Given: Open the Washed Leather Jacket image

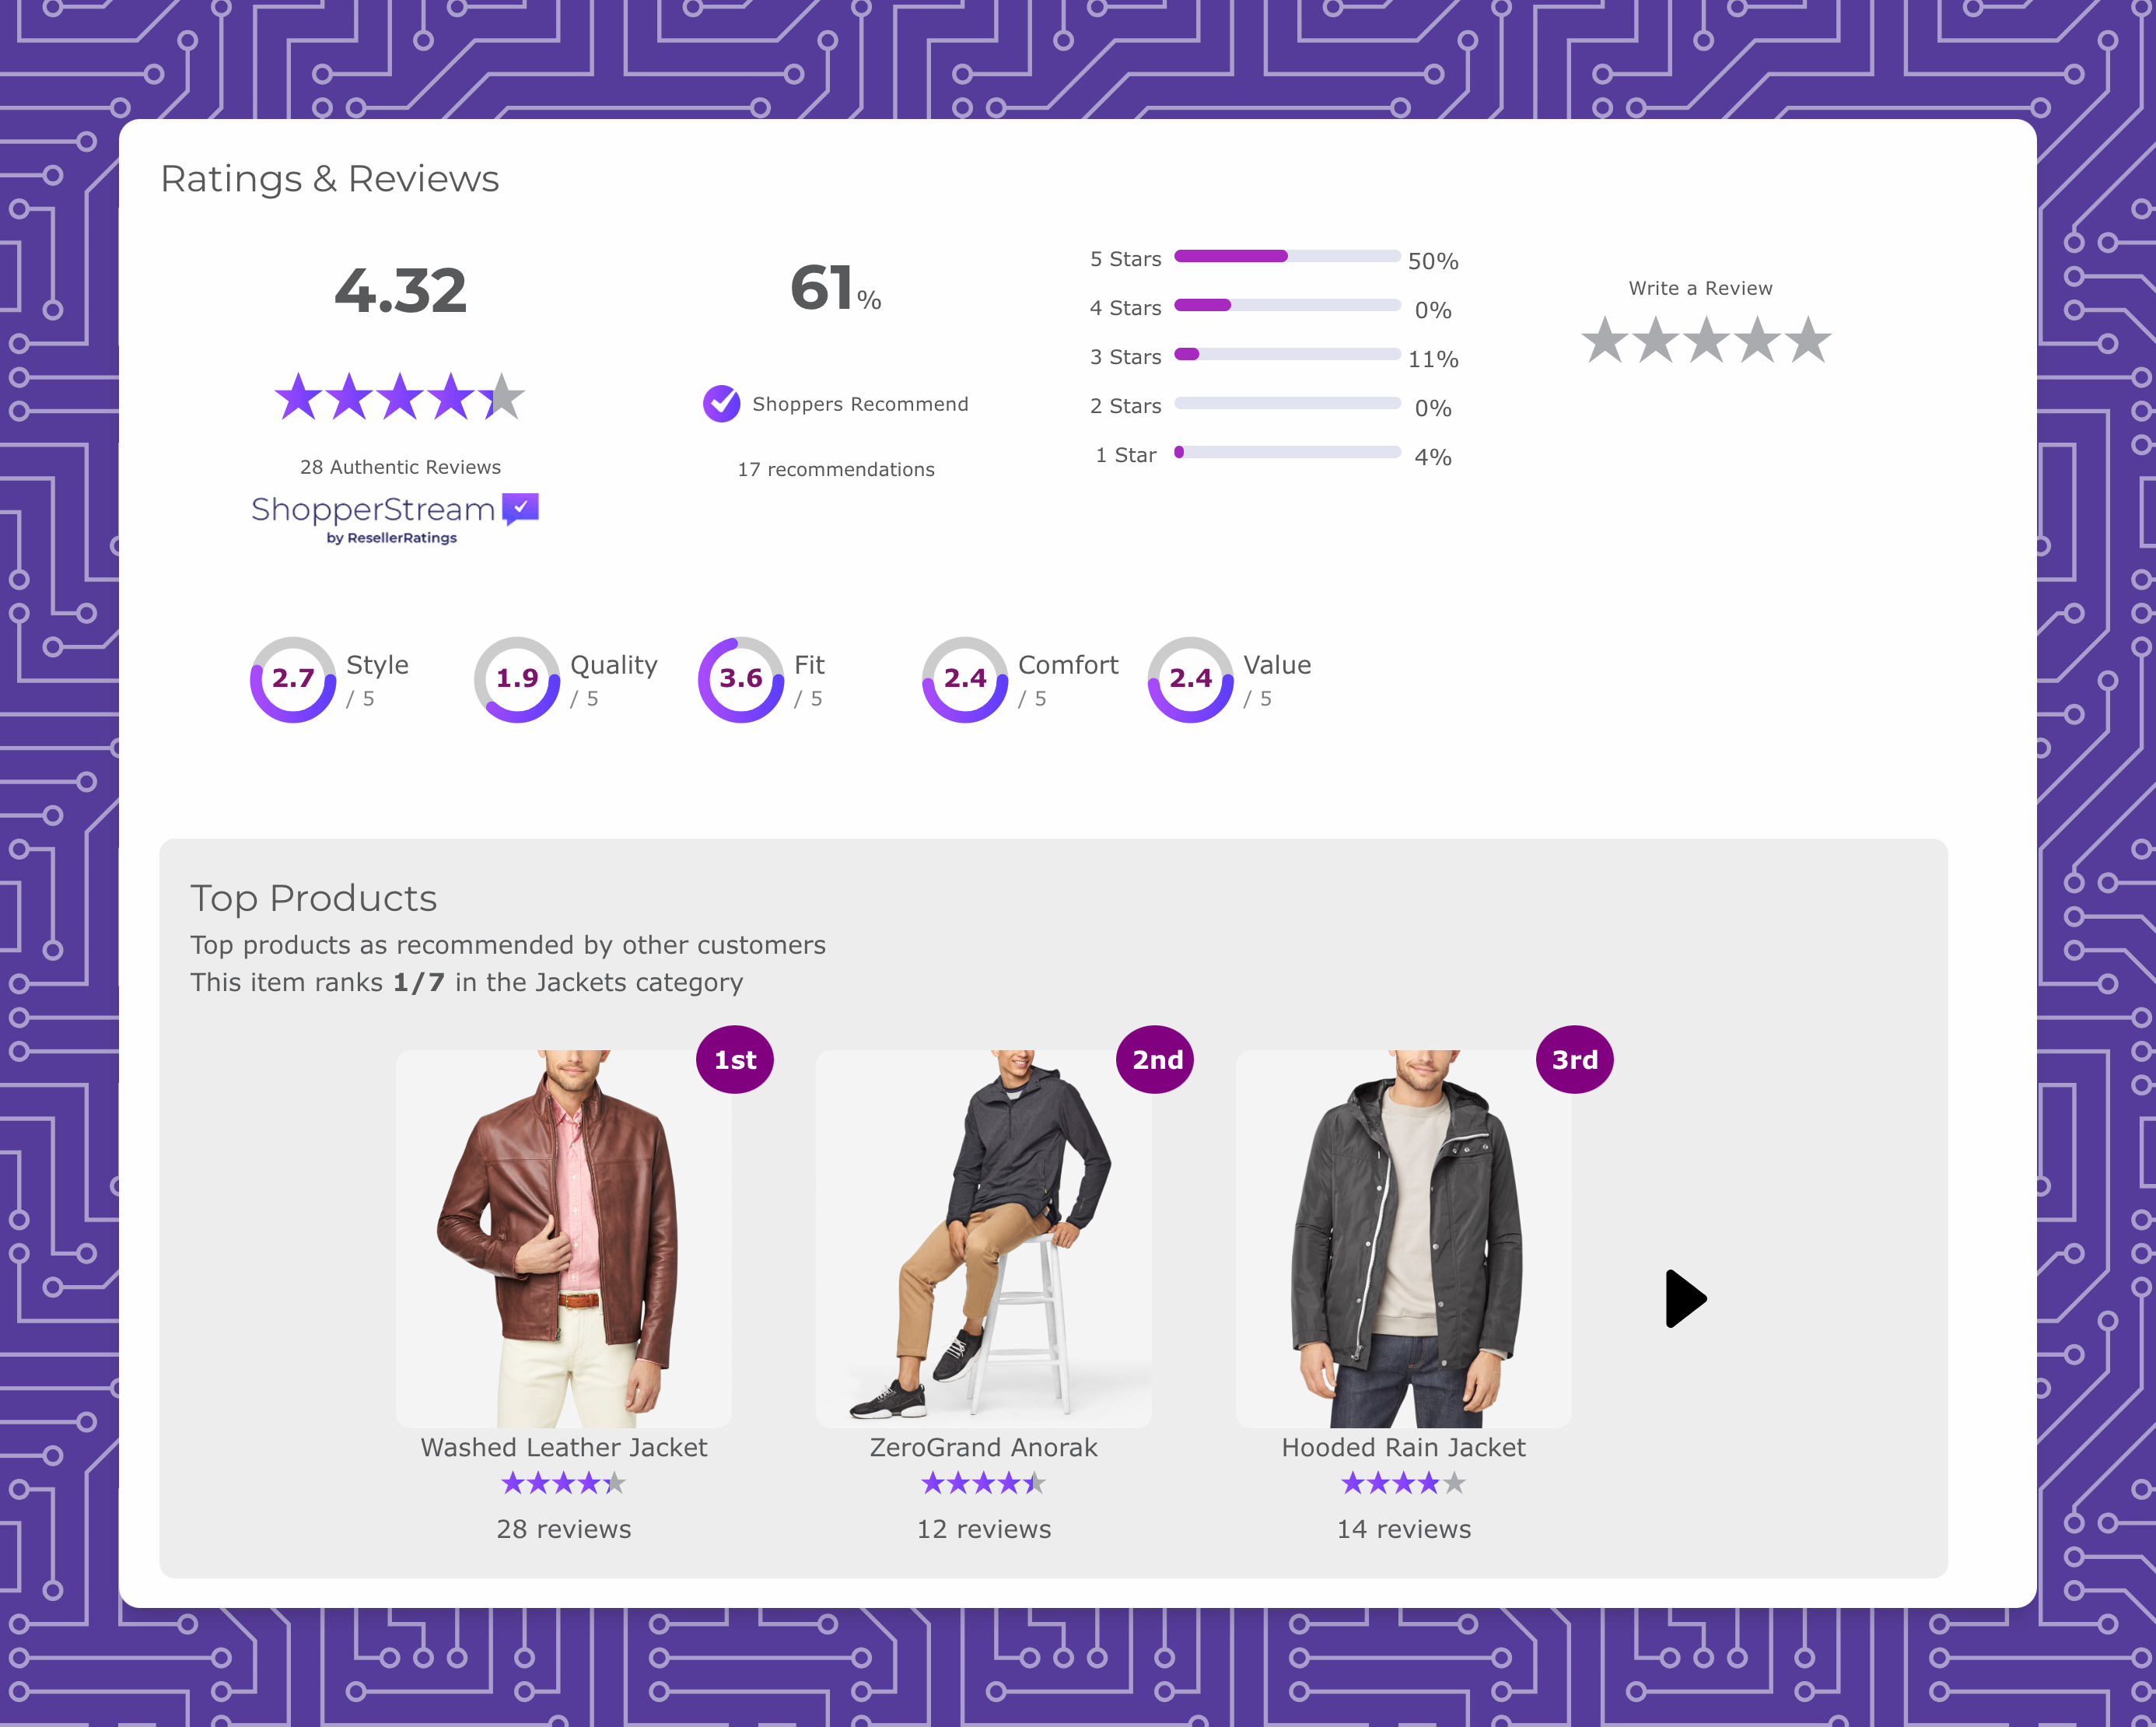Looking at the screenshot, I should (564, 1239).
